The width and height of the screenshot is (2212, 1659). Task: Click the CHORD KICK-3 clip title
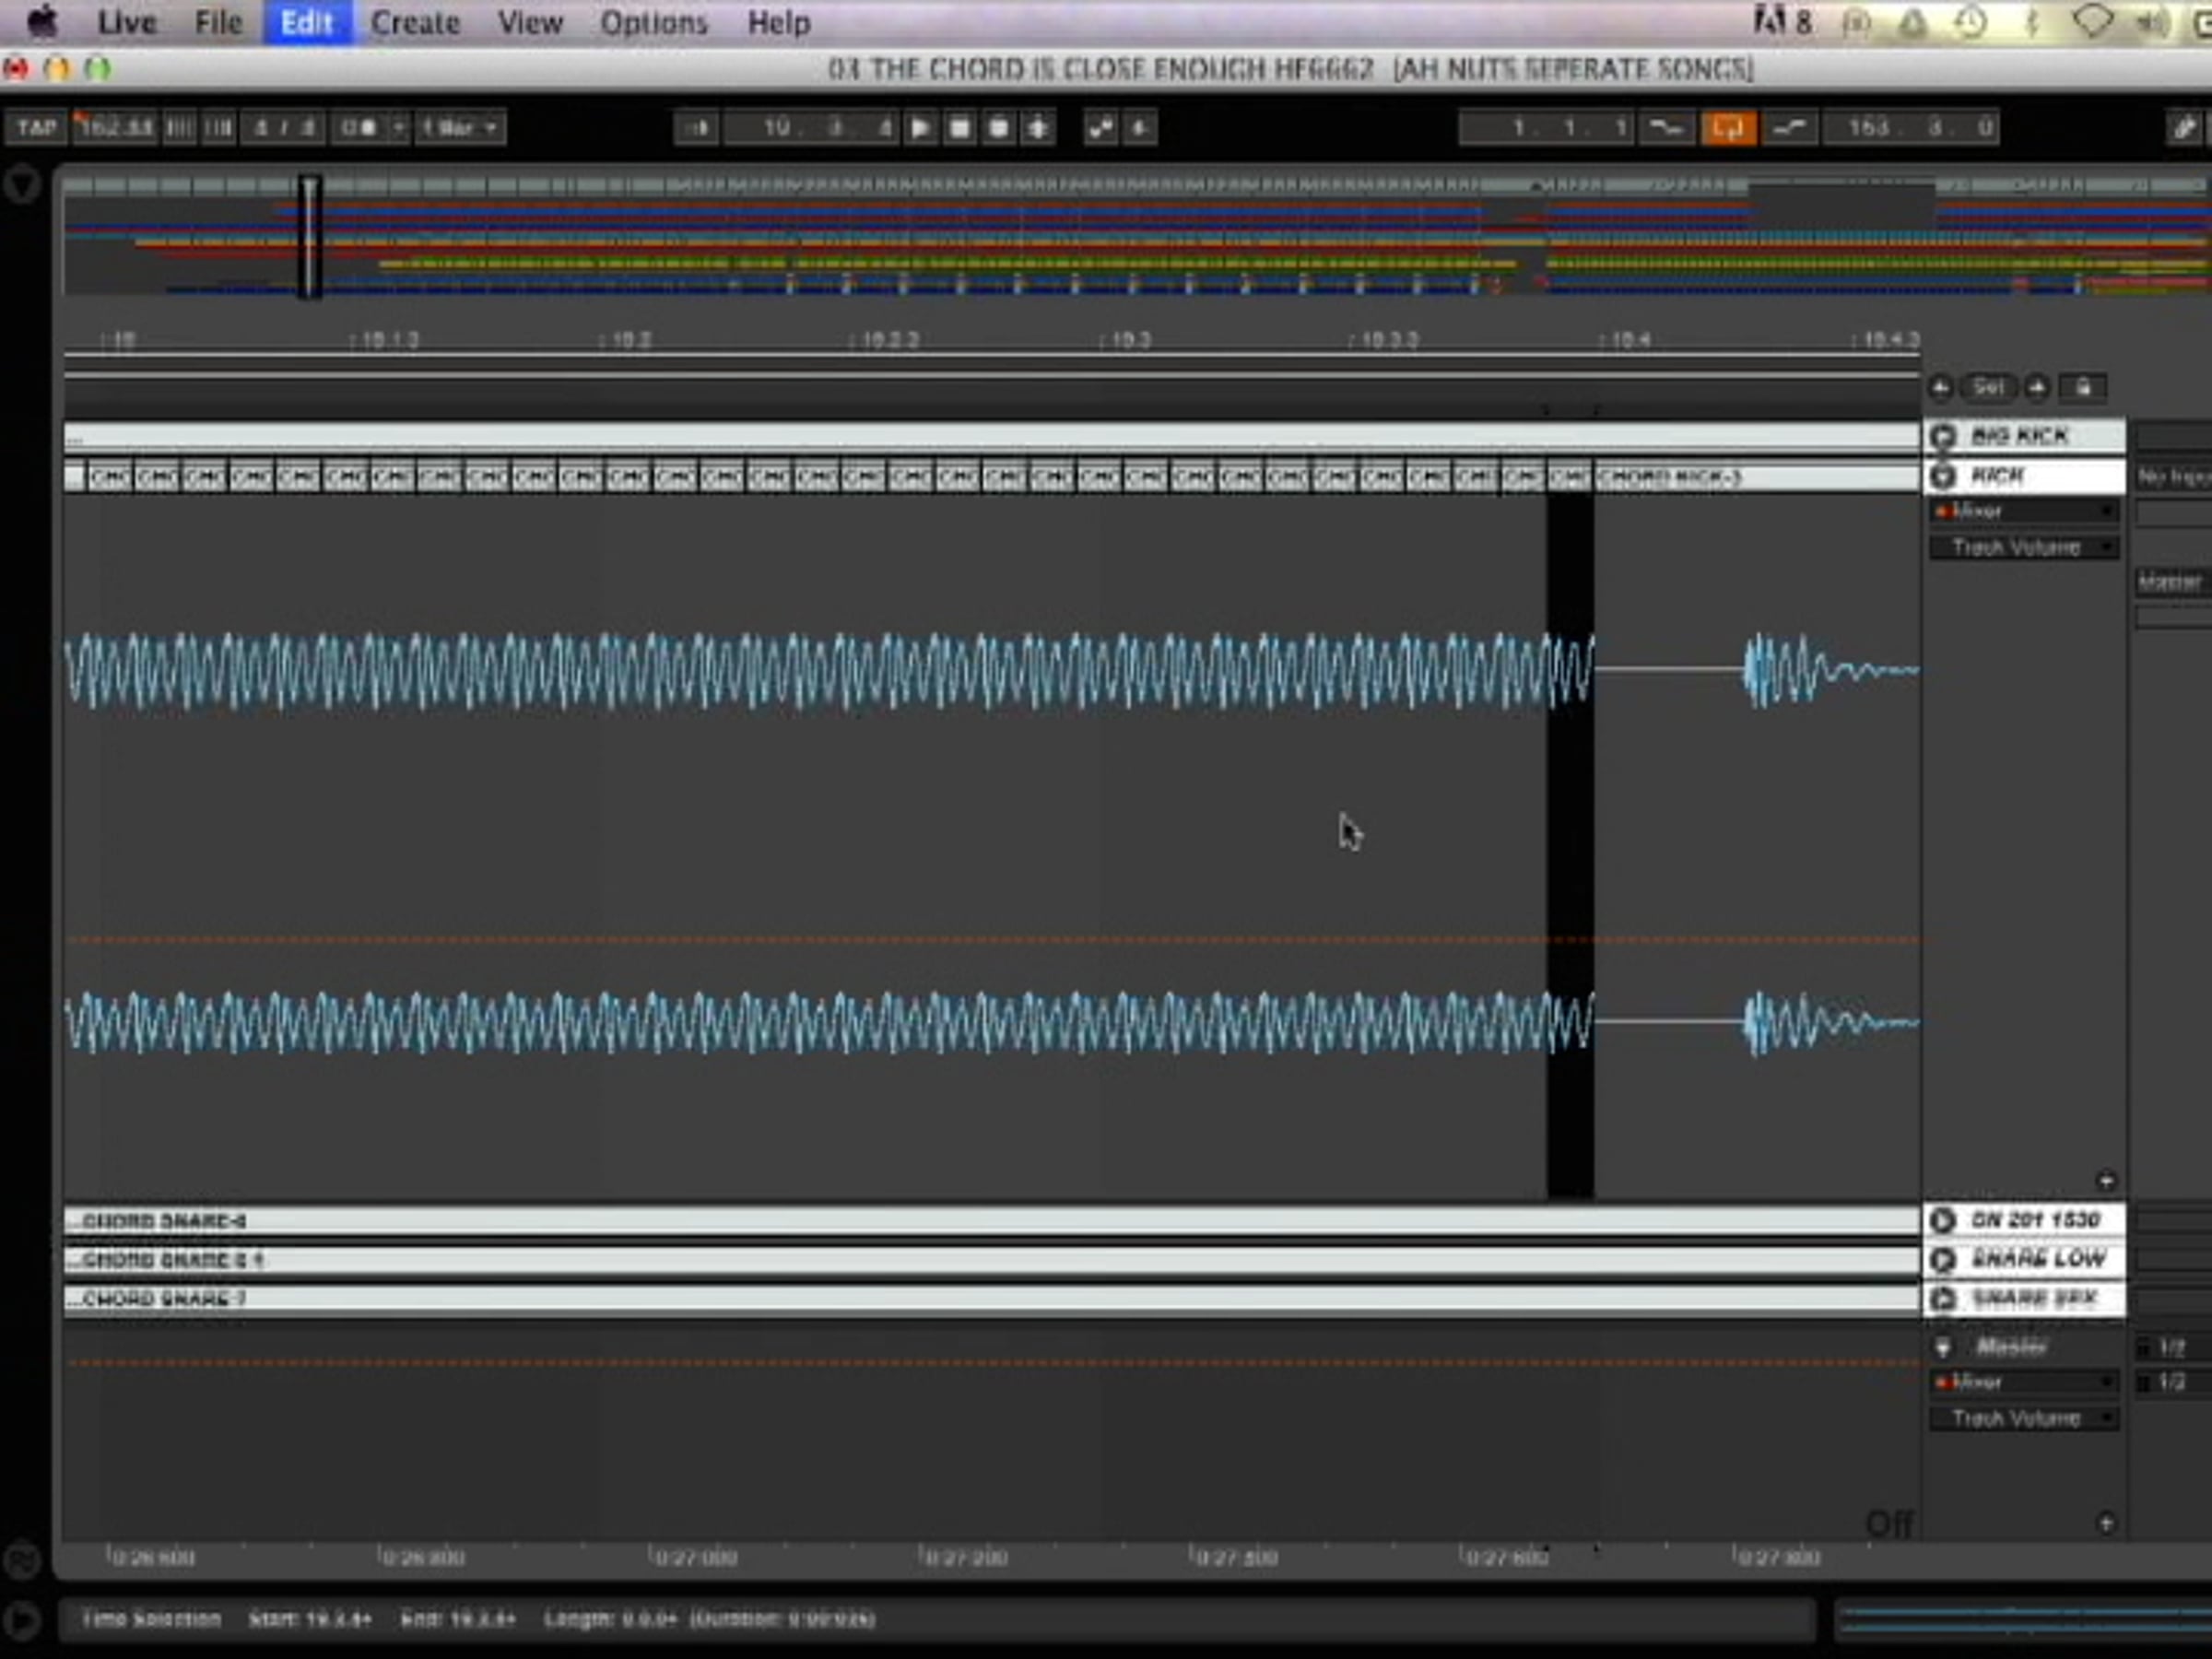1668,477
